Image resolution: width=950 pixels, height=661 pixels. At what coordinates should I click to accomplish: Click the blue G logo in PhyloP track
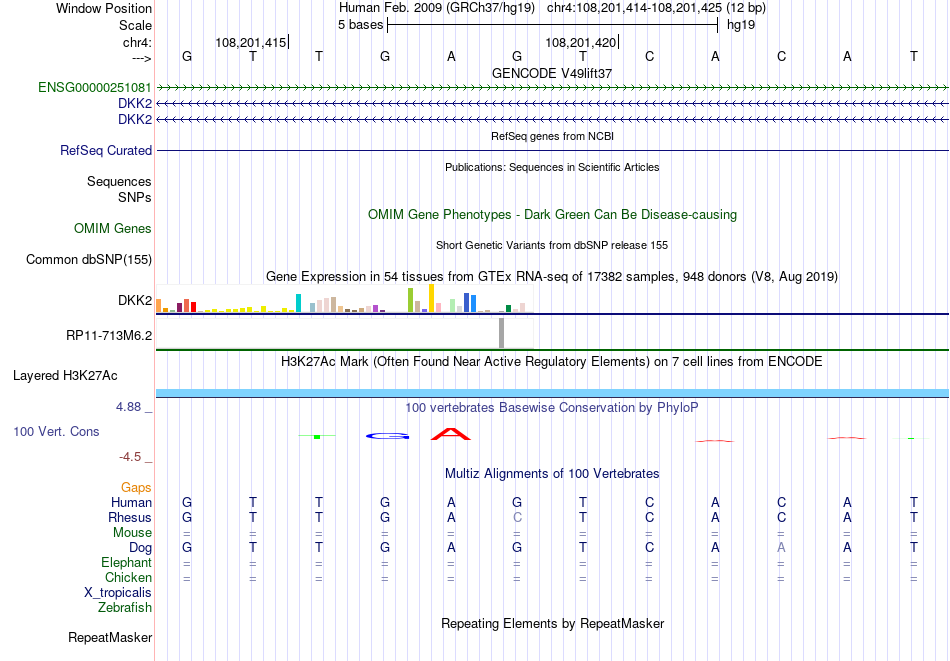[388, 436]
